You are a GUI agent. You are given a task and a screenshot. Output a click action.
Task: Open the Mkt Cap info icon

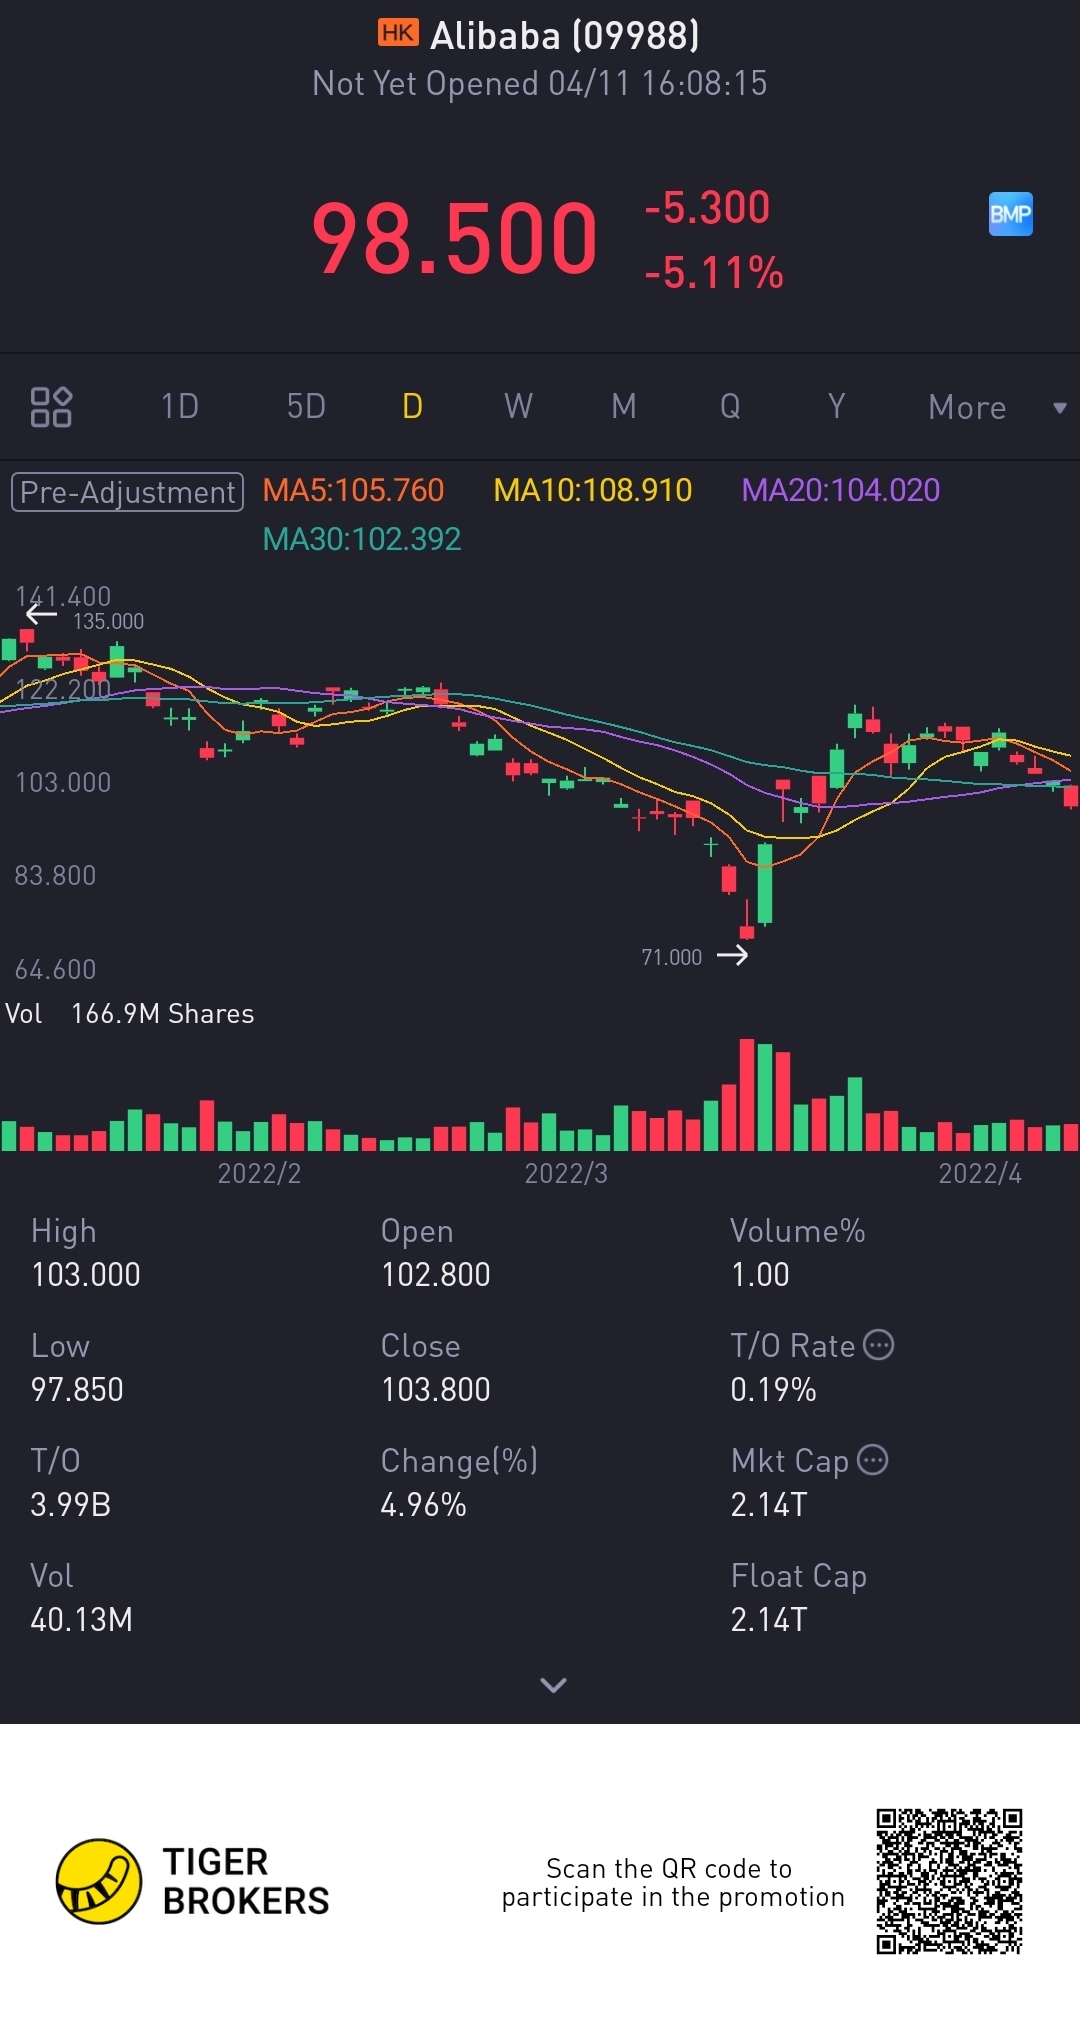tap(873, 1460)
